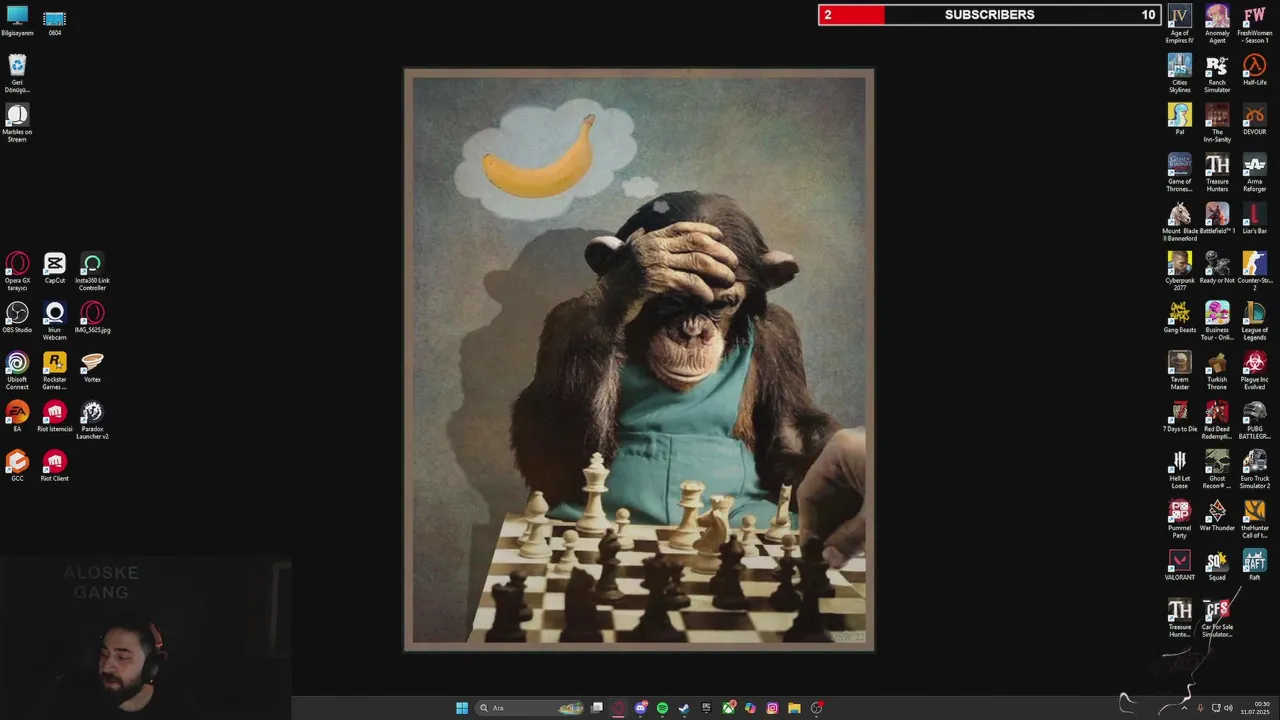Click PUBG BATTLEGROUNDS desktop icon
Viewport: 1280px width, 720px height.
click(x=1255, y=420)
